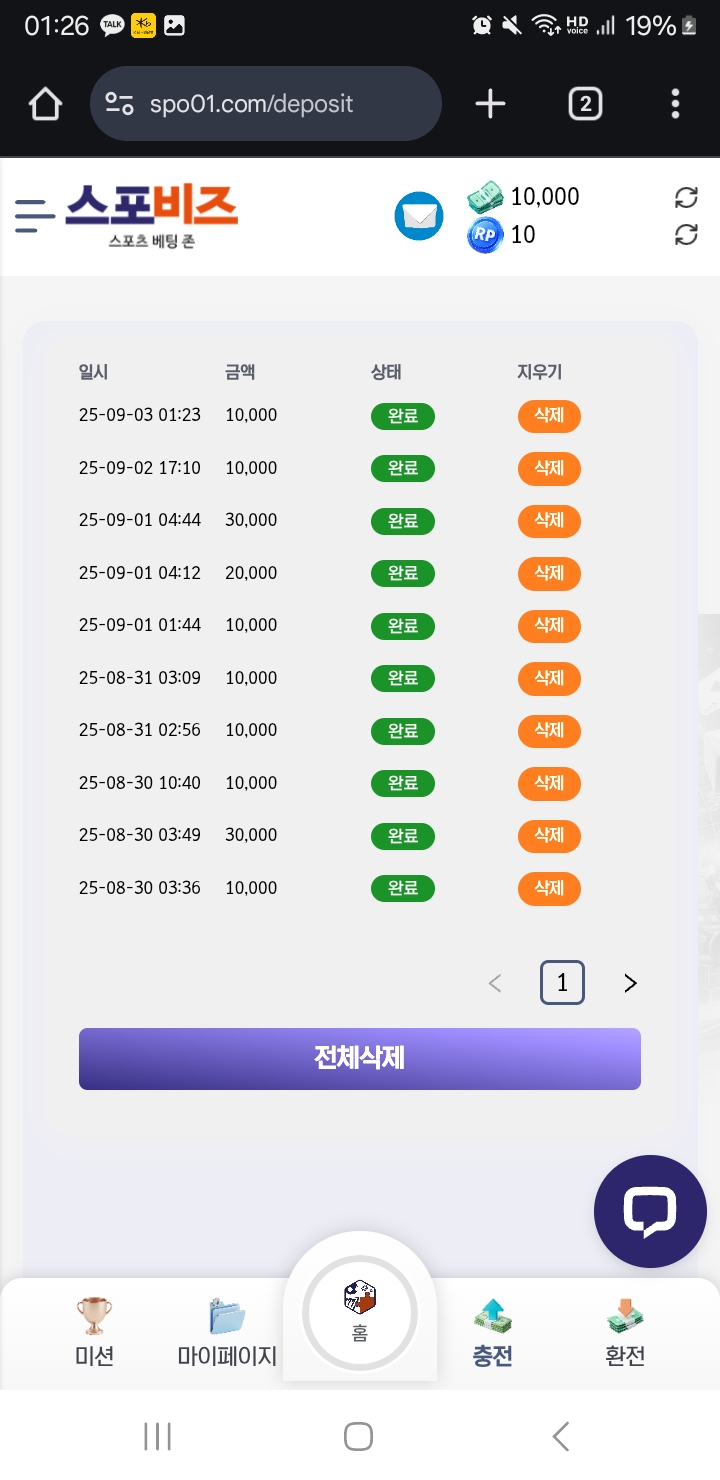Tap the spo01.com/deposit address bar
Image resolution: width=720 pixels, height=1480 pixels.
point(265,104)
